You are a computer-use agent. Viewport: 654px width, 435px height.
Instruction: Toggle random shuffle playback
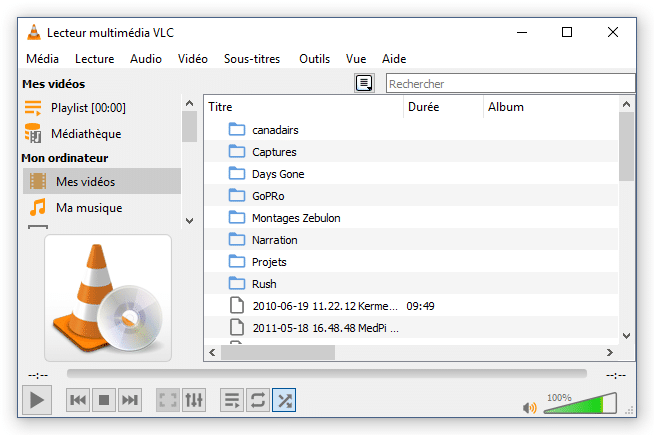pos(284,400)
